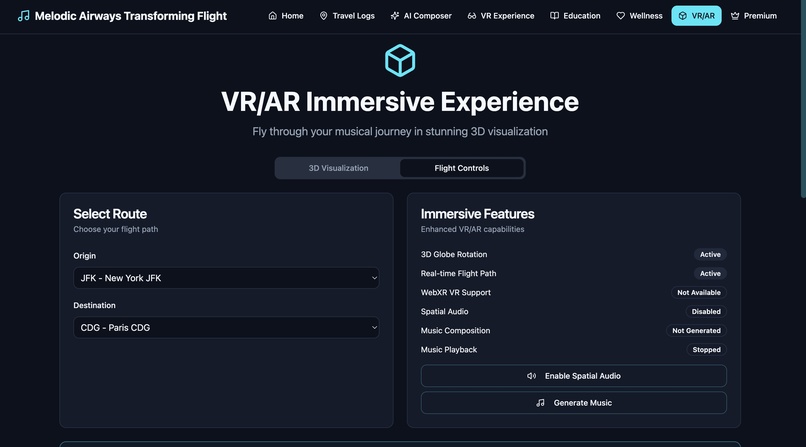Screen dimensions: 806x447
Task: Click the Wellness heart icon
Action: pos(620,16)
